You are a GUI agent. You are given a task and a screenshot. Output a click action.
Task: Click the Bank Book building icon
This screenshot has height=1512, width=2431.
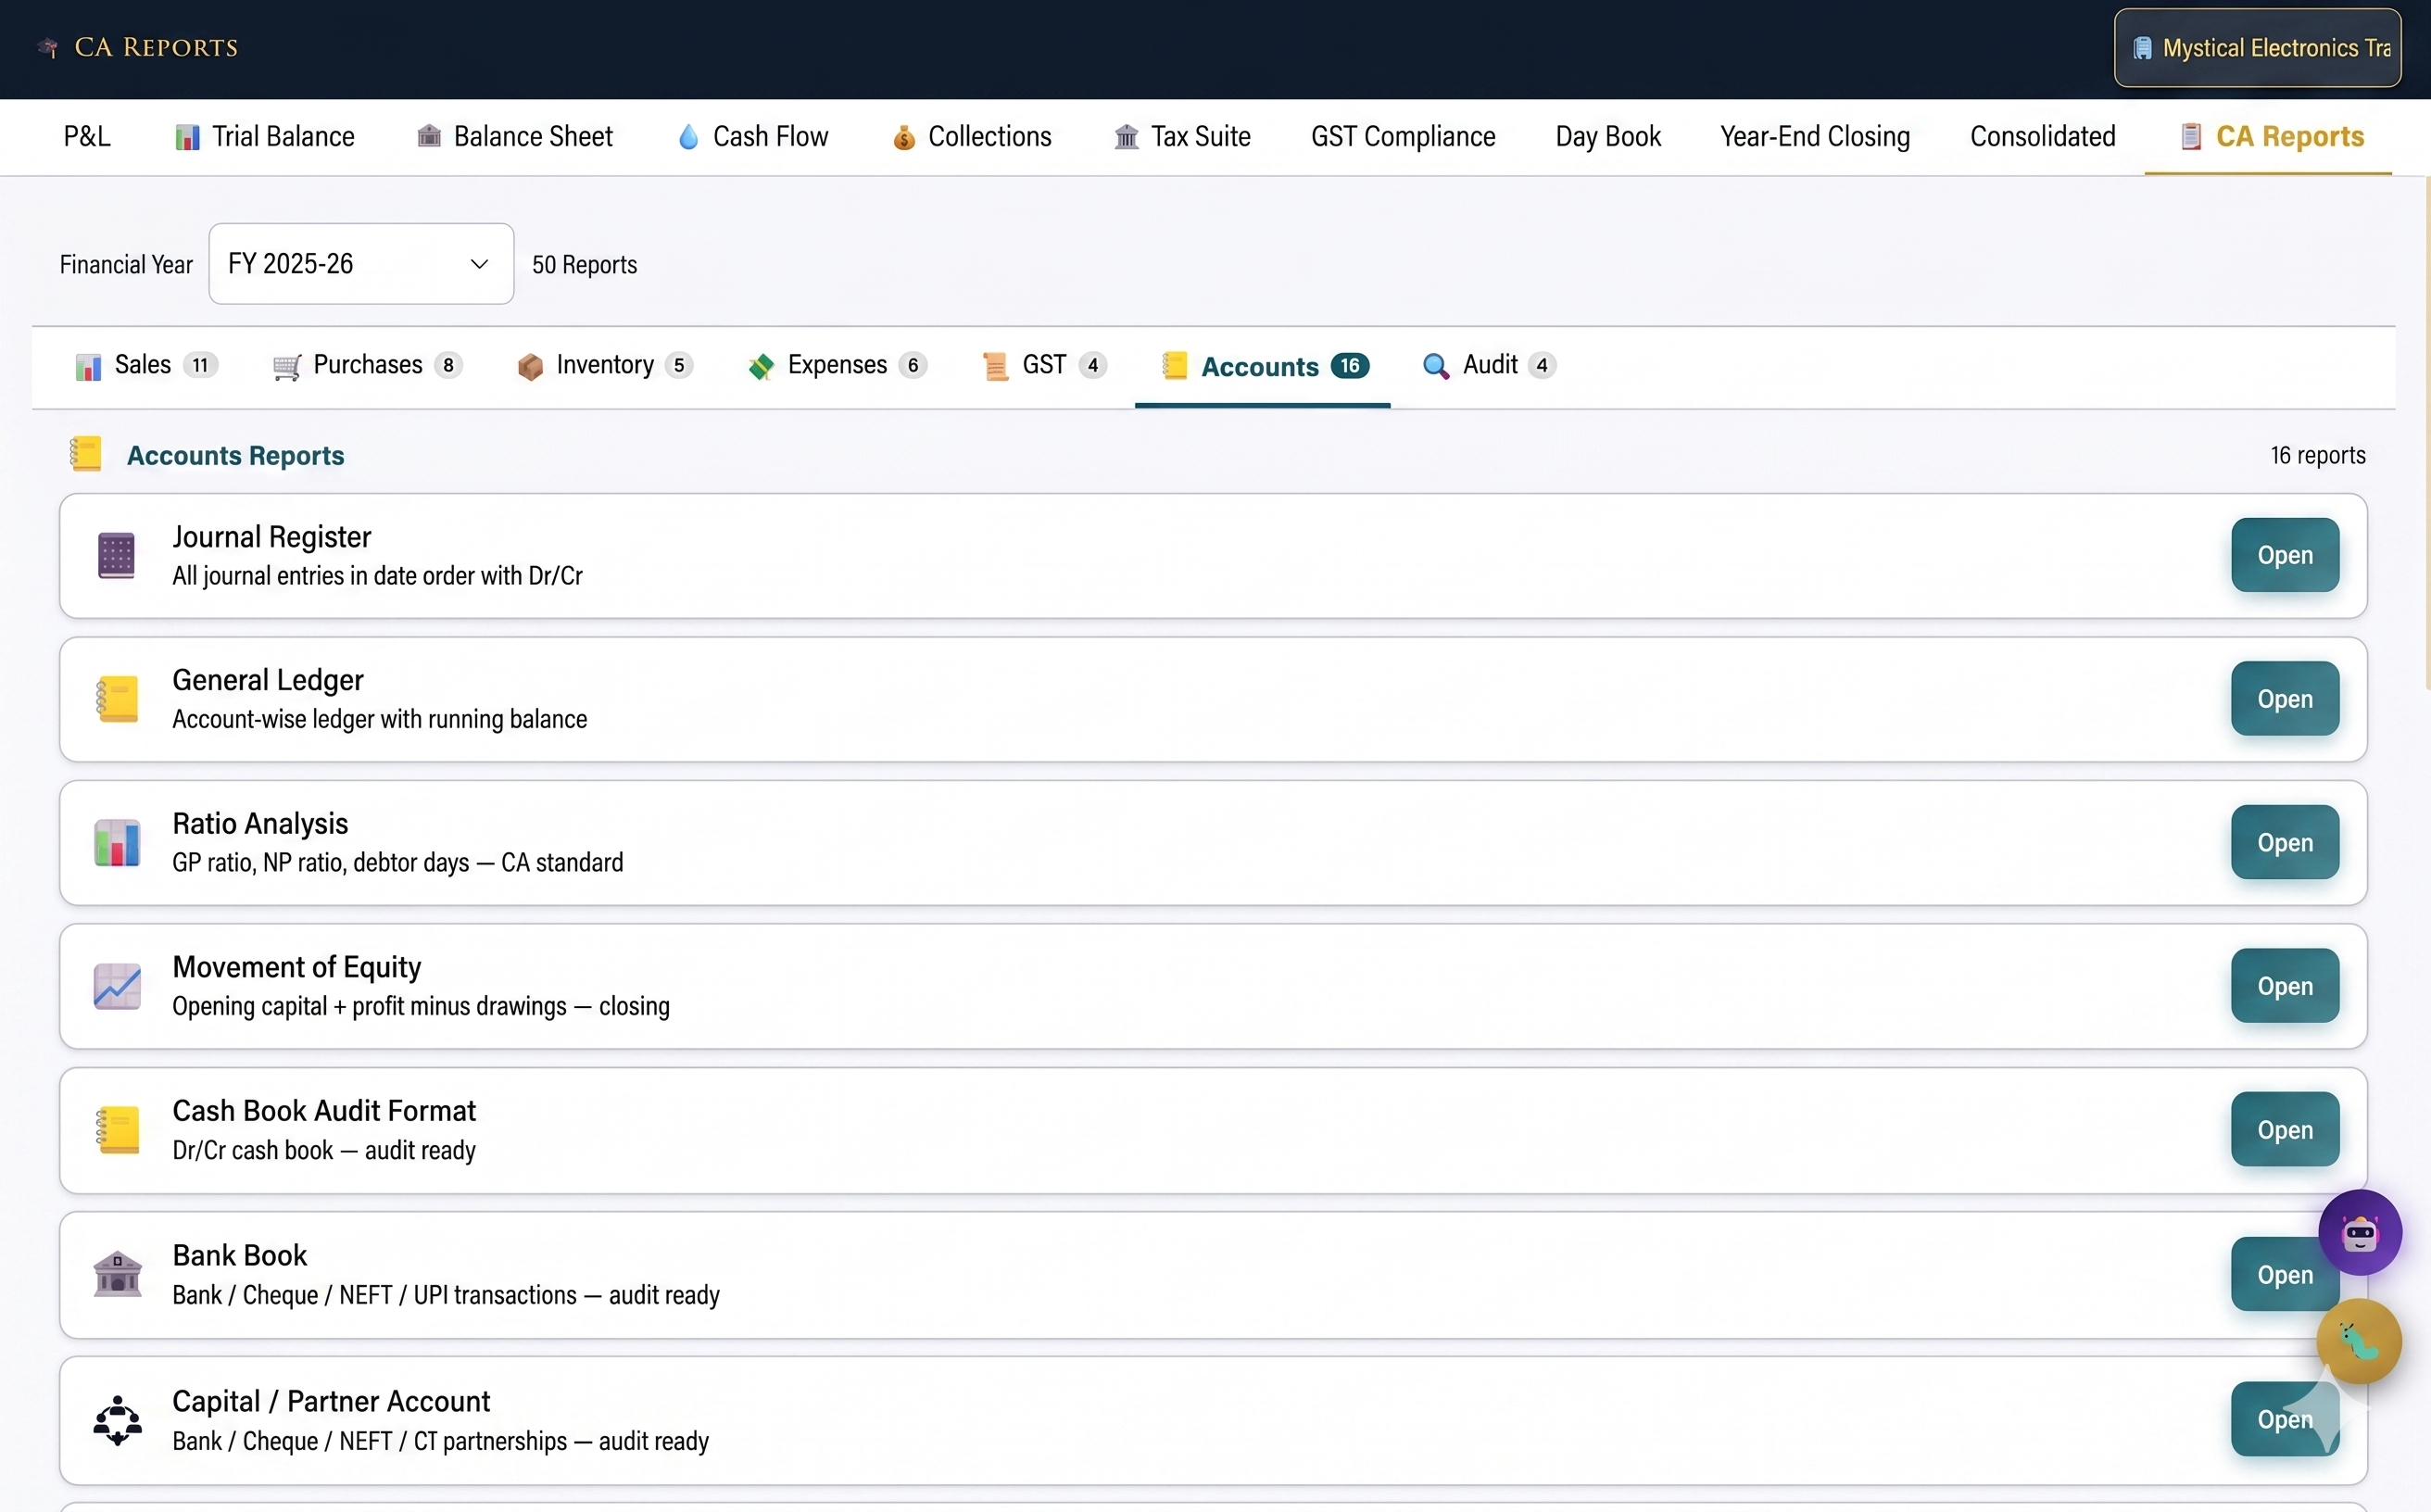pyautogui.click(x=117, y=1274)
